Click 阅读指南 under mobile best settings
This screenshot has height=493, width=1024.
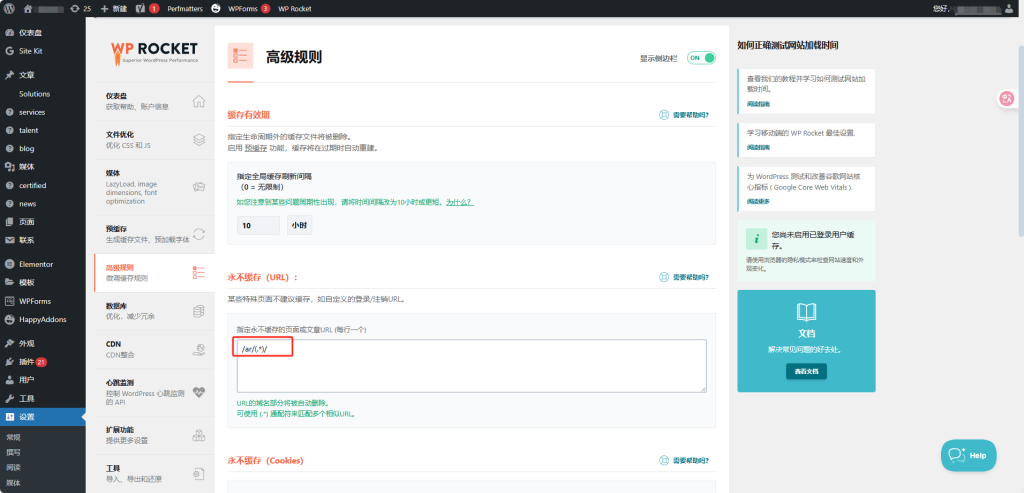[x=758, y=147]
